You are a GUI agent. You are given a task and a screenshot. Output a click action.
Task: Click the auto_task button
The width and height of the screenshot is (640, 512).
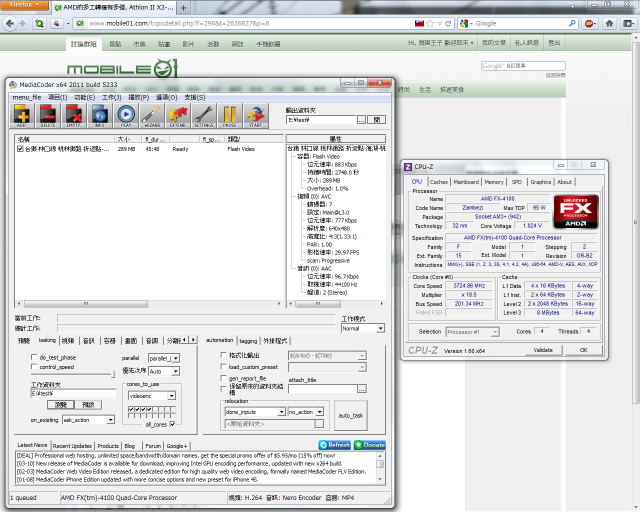click(351, 415)
